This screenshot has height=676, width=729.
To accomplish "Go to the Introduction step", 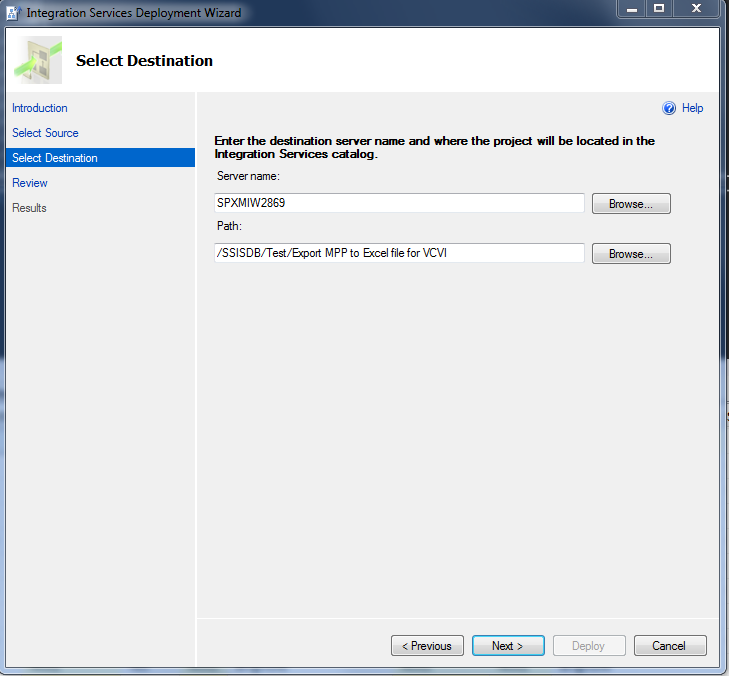I will 40,108.
